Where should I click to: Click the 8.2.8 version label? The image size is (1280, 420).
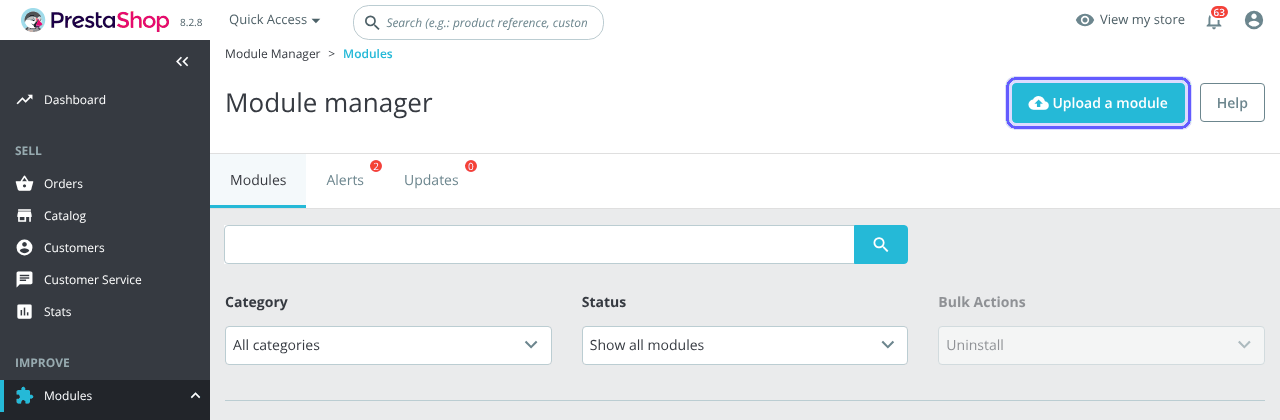(192, 22)
